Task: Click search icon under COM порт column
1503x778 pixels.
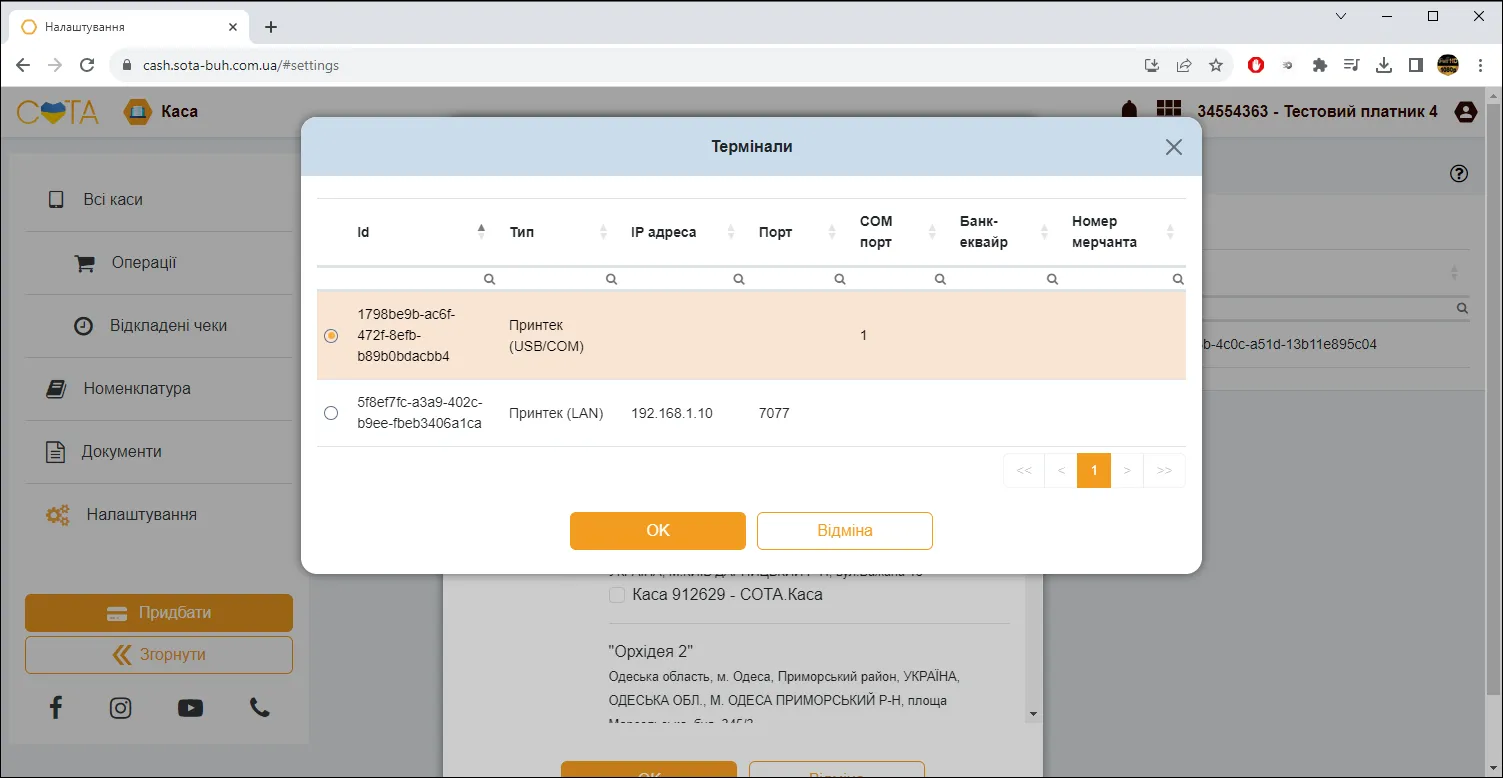Action: (x=940, y=280)
